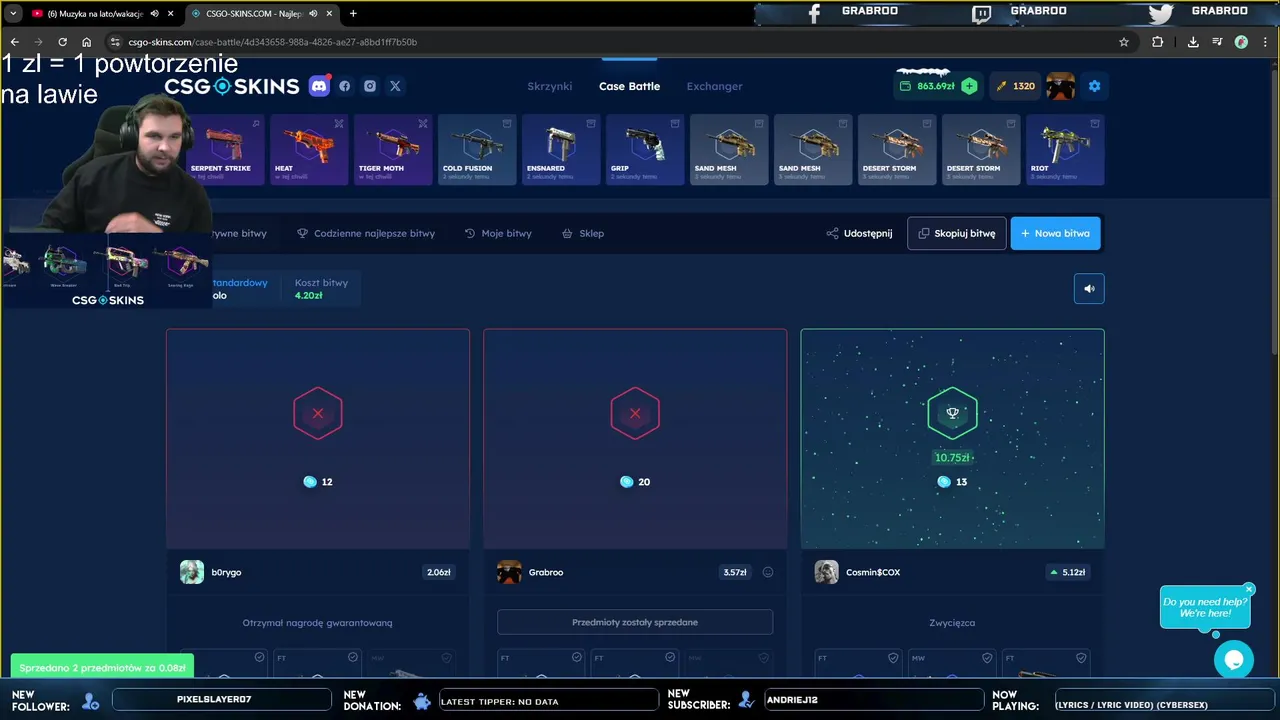Image resolution: width=1280 pixels, height=720 pixels.
Task: Click the red X hexagon above 12
Action: (x=318, y=413)
